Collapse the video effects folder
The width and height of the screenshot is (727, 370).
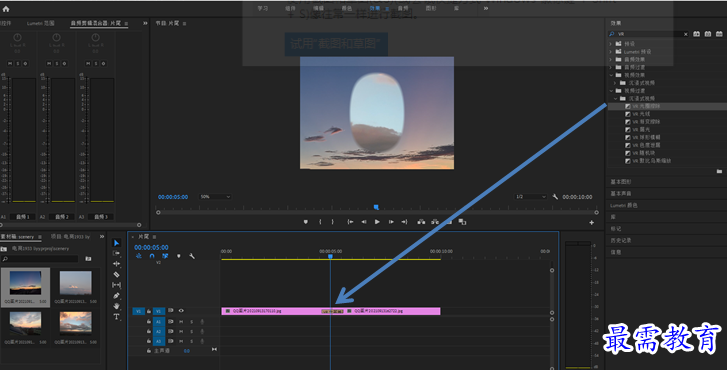(x=611, y=75)
